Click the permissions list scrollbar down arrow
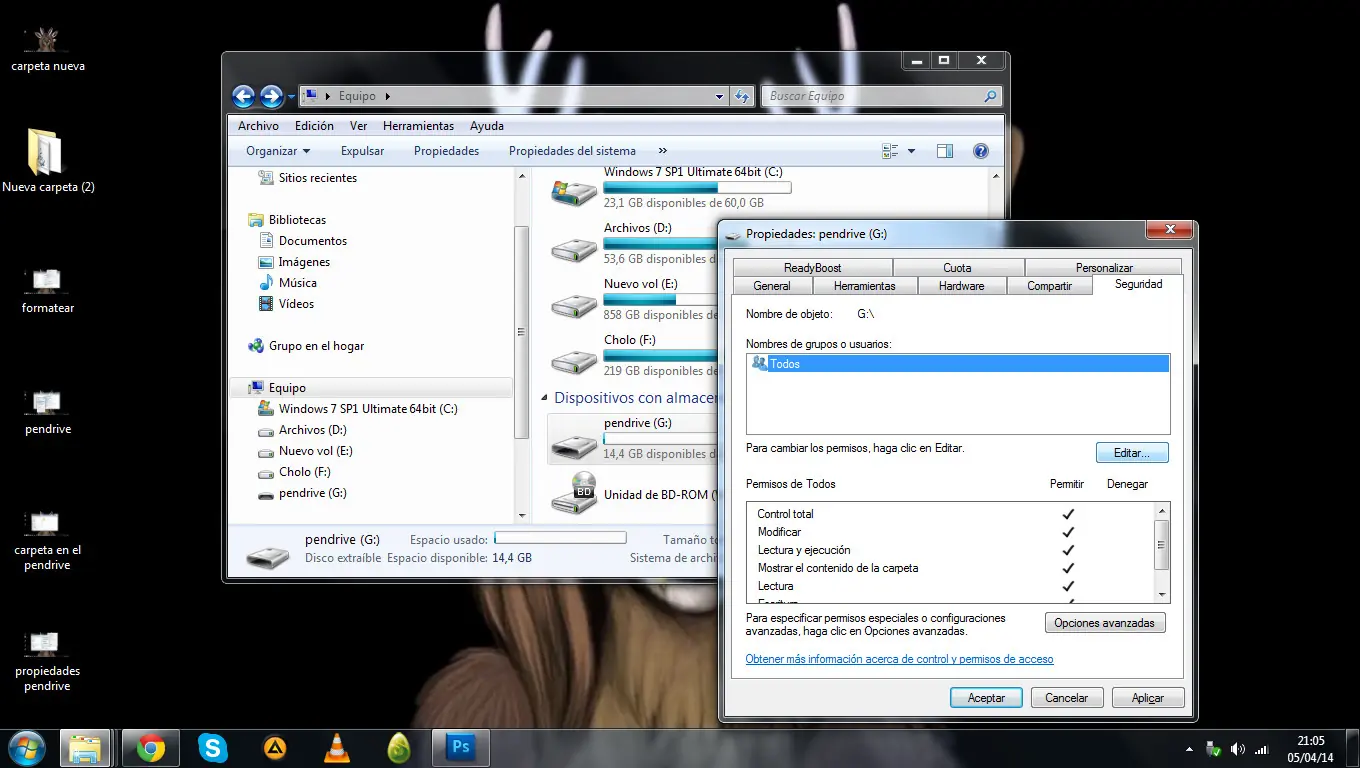The width and height of the screenshot is (1360, 768). point(1161,595)
